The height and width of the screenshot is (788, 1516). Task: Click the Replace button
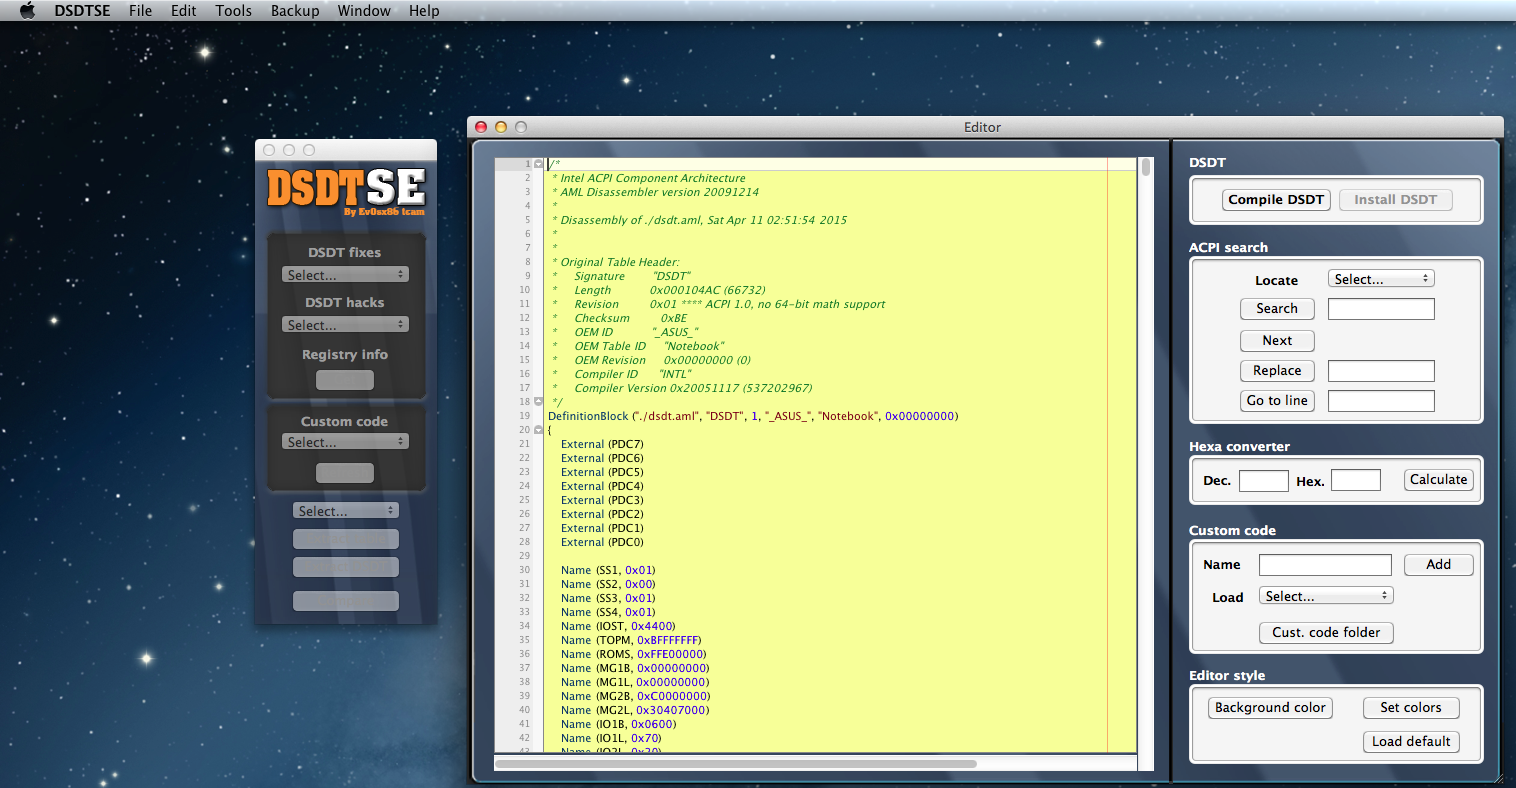coord(1277,371)
